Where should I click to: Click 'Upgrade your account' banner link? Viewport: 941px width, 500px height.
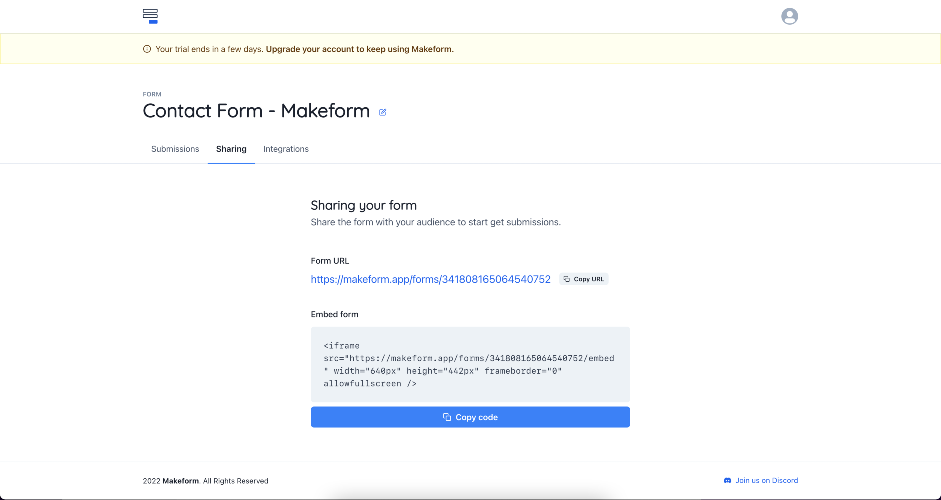coord(359,49)
